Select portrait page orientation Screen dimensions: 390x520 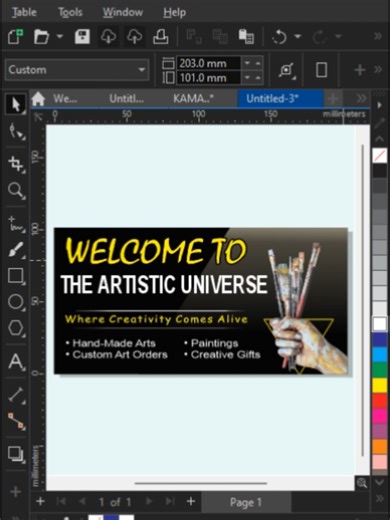[x=321, y=70]
